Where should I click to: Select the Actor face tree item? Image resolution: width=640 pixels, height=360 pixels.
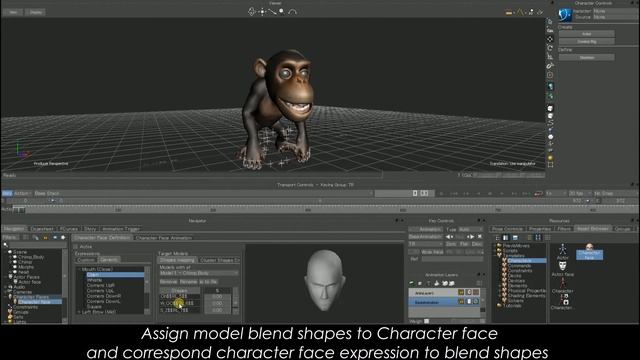coord(29,282)
